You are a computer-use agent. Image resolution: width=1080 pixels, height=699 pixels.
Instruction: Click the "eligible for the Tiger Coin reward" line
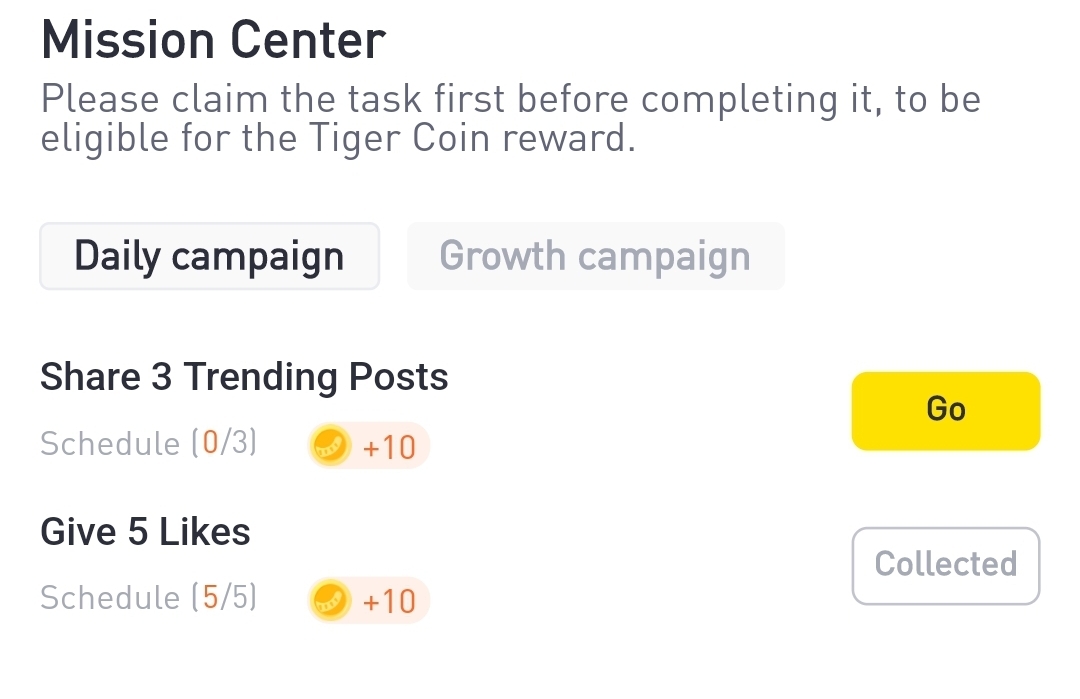[337, 138]
